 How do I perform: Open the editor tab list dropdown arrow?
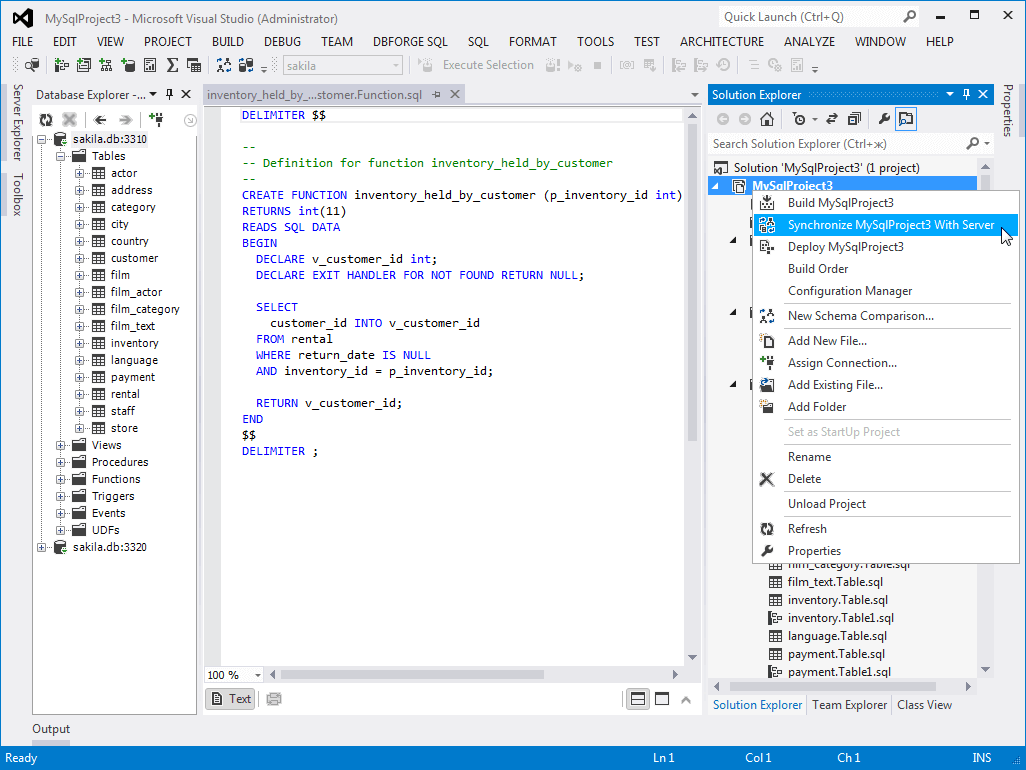point(695,95)
